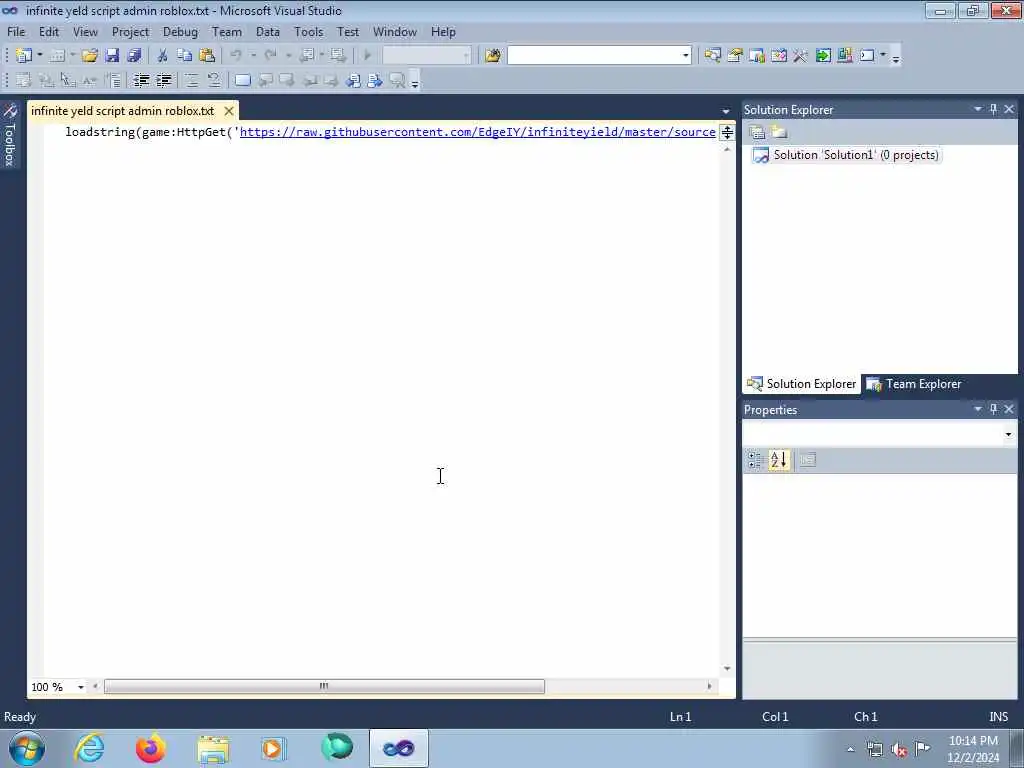Go to previous bookmark in document
The image size is (1024, 768).
click(353, 80)
